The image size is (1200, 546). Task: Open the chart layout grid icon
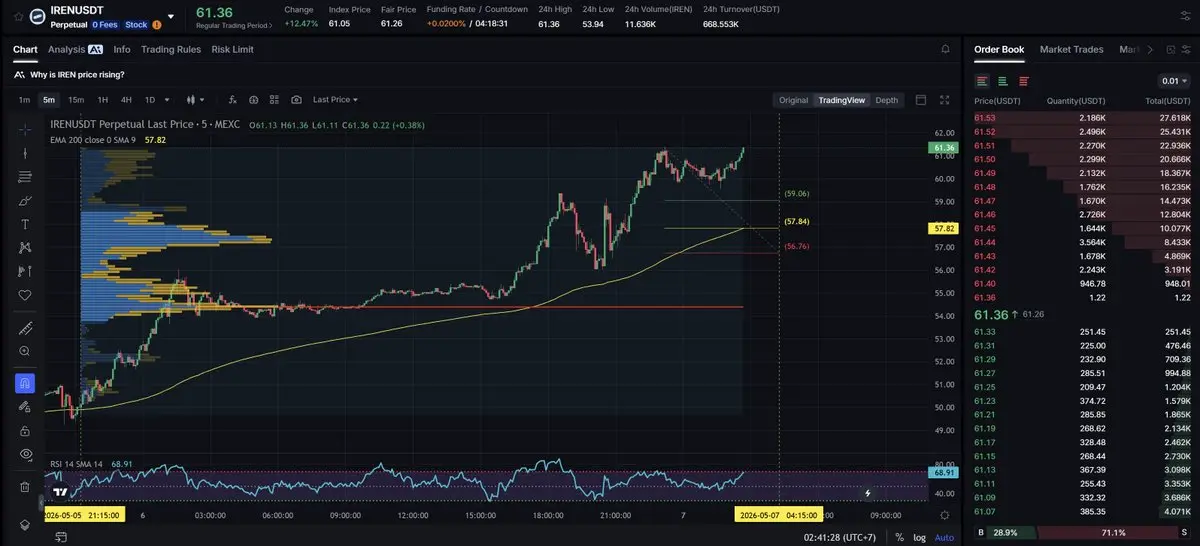tap(275, 100)
